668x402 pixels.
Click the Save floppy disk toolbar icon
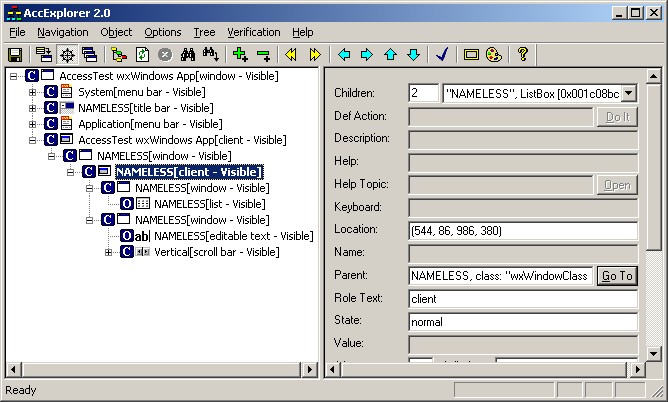(15, 54)
